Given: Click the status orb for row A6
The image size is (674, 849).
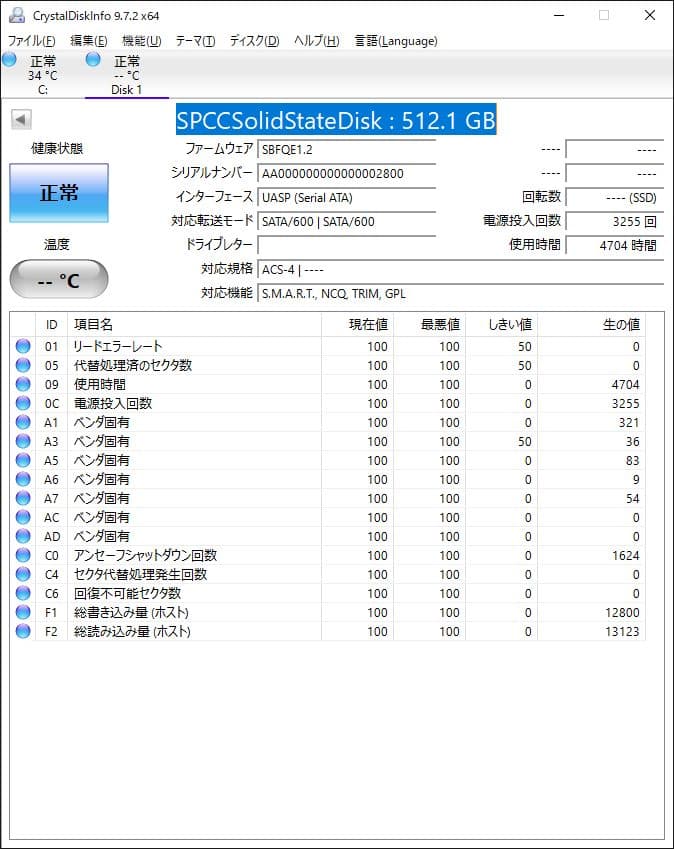Looking at the screenshot, I should coord(23,479).
